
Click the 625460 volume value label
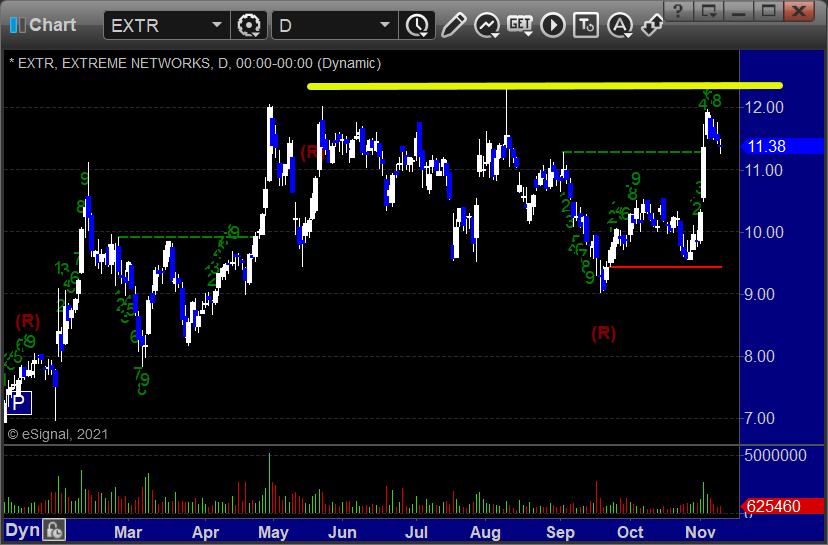783,506
